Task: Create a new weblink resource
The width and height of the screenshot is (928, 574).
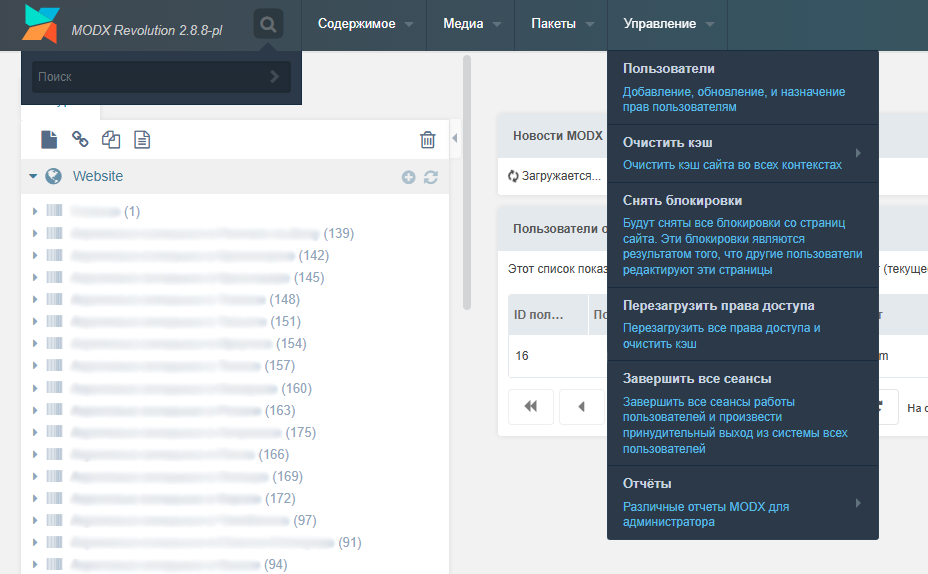Action: (x=80, y=140)
